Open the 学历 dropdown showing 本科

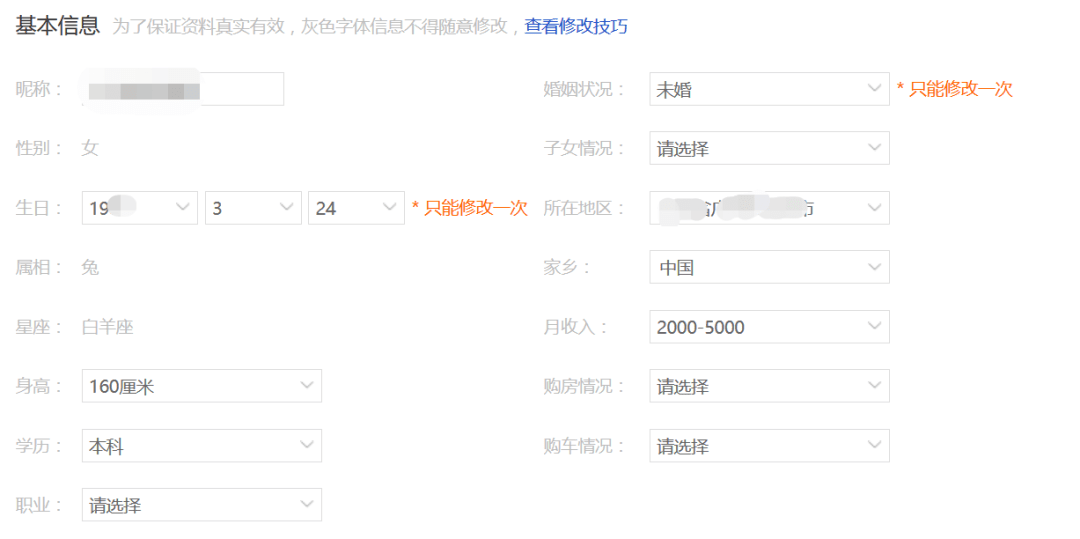(202, 446)
